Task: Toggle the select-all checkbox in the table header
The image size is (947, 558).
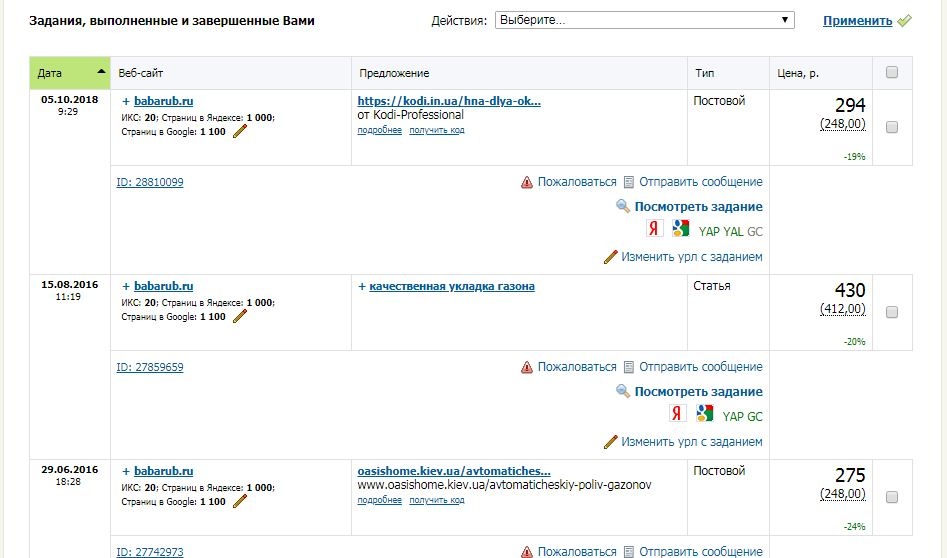Action: [x=892, y=72]
